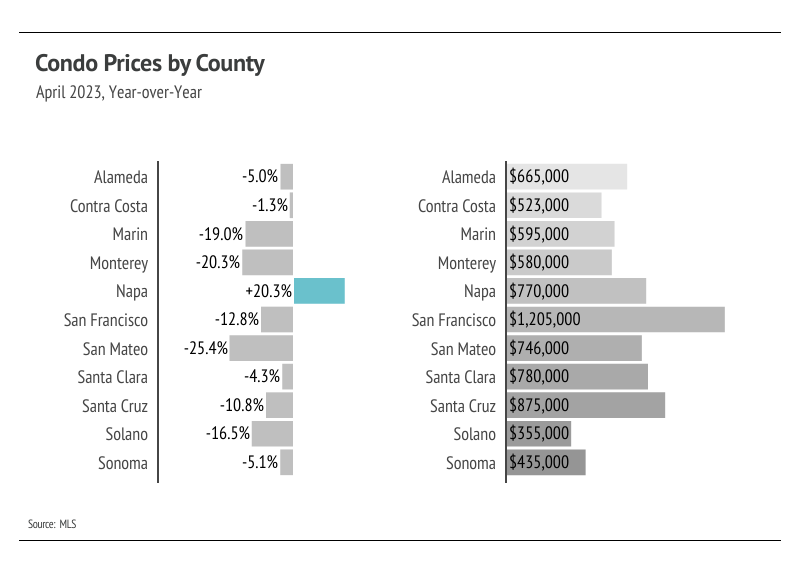Click the Alameda label in left chart
The image size is (801, 575).
[121, 177]
